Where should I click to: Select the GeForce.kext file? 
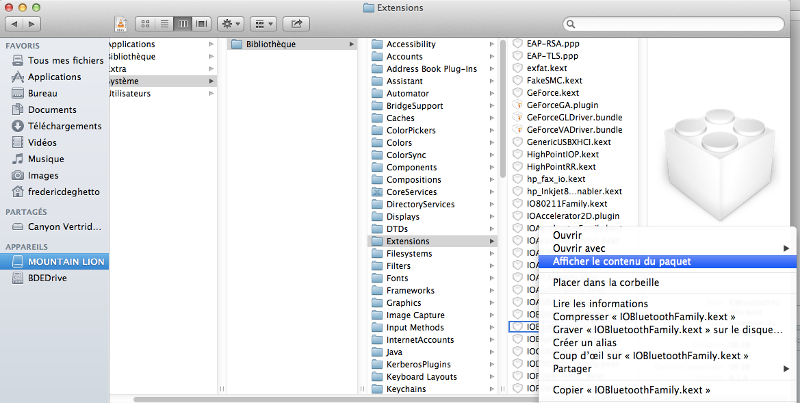(573, 93)
